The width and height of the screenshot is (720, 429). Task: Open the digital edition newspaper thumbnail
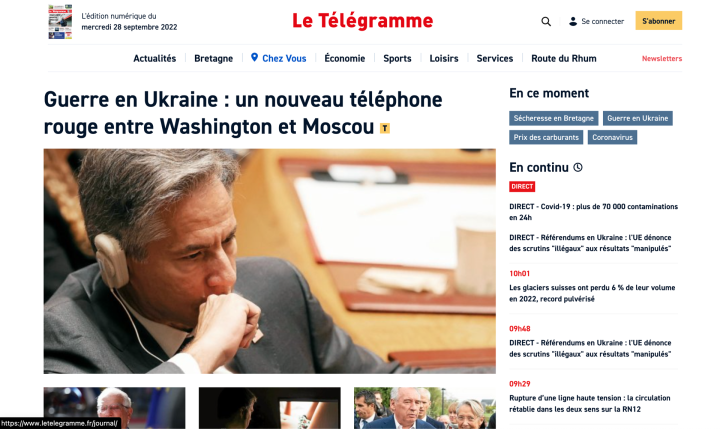point(60,22)
